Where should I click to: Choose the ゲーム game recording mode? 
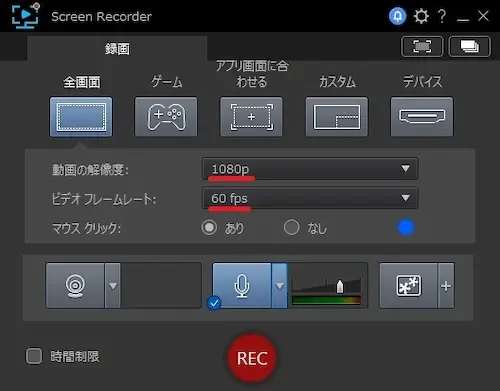[x=166, y=117]
